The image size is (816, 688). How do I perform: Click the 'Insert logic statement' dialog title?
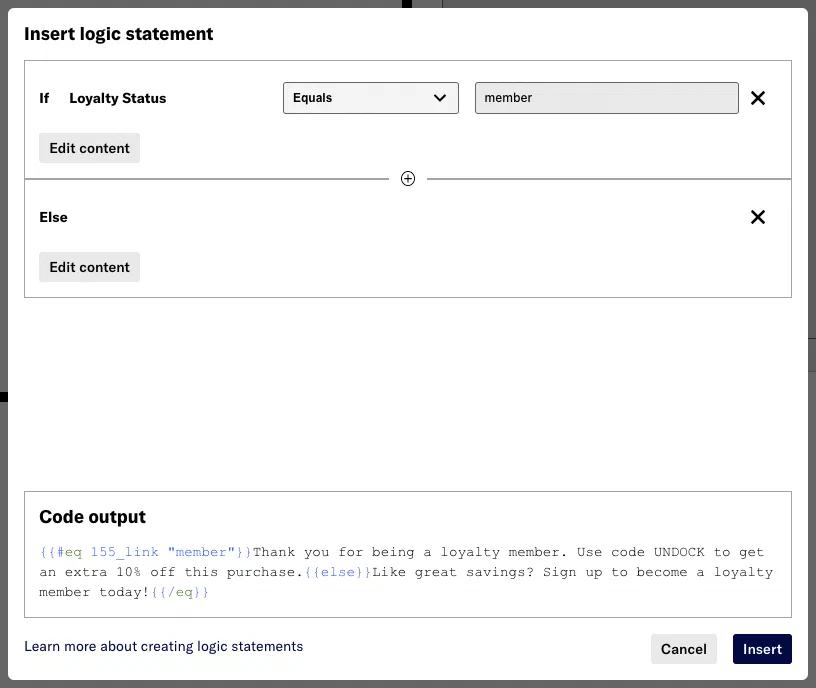click(118, 34)
